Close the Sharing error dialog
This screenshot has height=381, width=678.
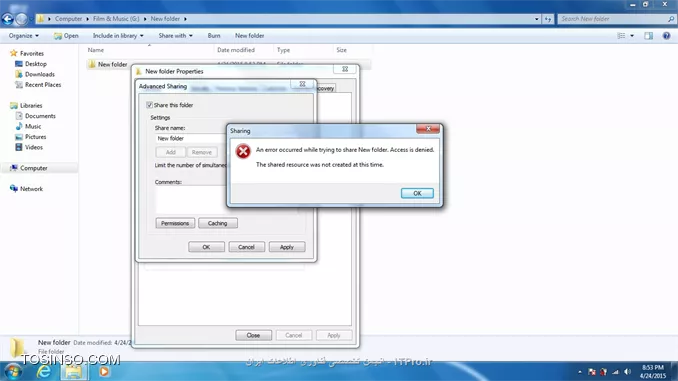[428, 129]
